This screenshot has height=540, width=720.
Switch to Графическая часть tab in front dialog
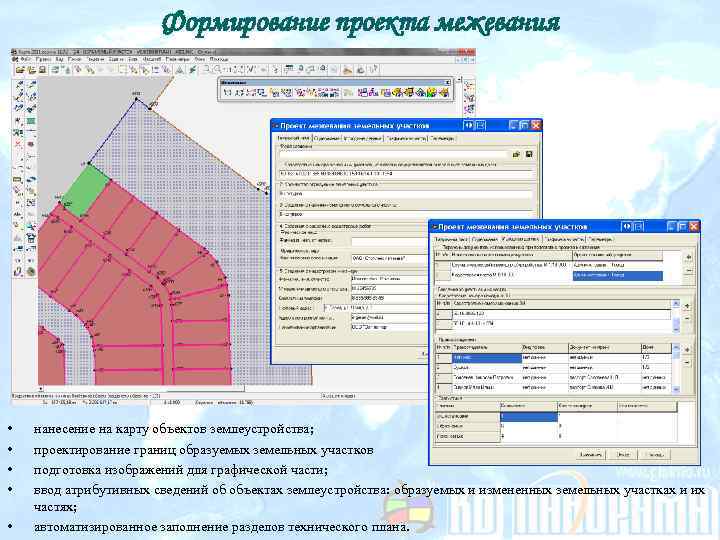(x=565, y=239)
